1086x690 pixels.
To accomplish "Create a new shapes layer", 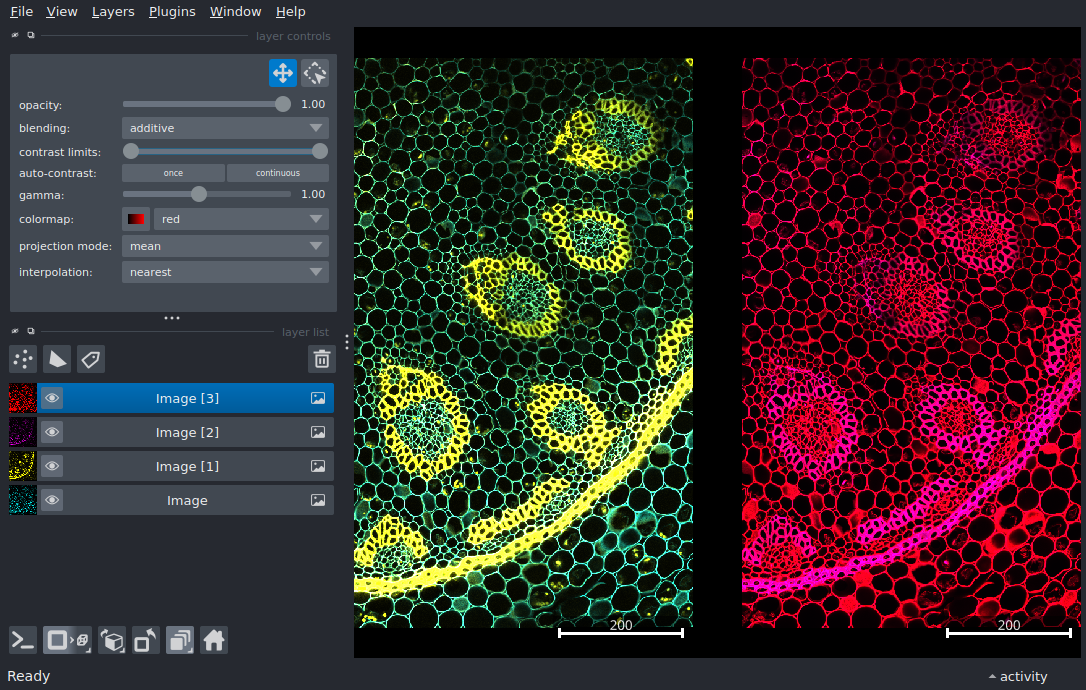I will (x=57, y=359).
